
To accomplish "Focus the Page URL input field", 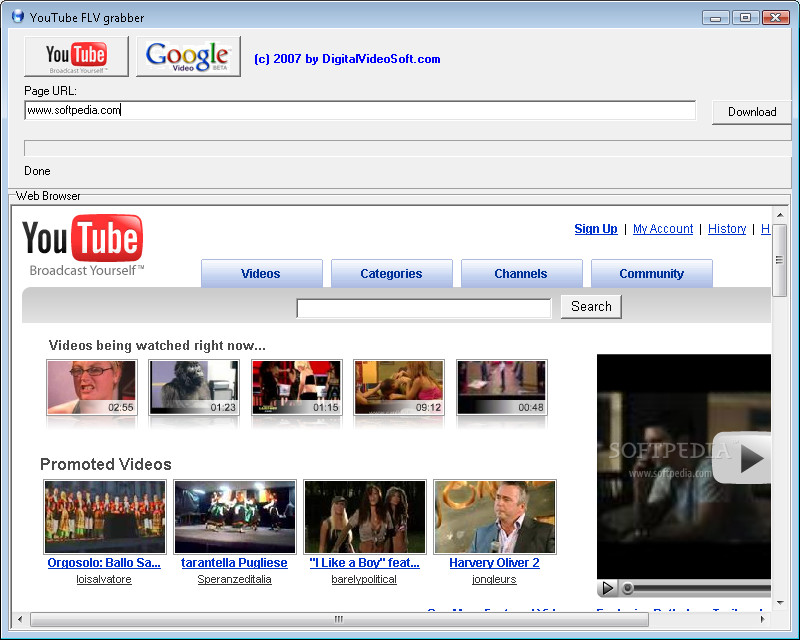I will pyautogui.click(x=360, y=110).
